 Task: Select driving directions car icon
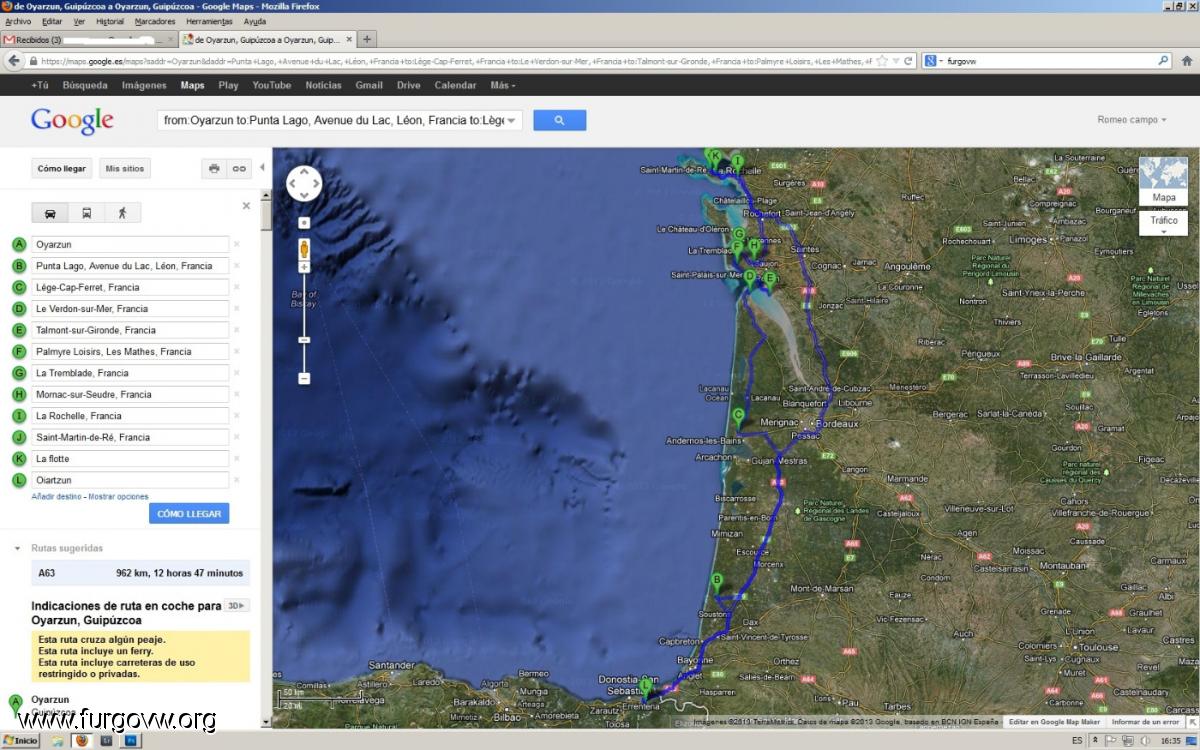coord(50,212)
